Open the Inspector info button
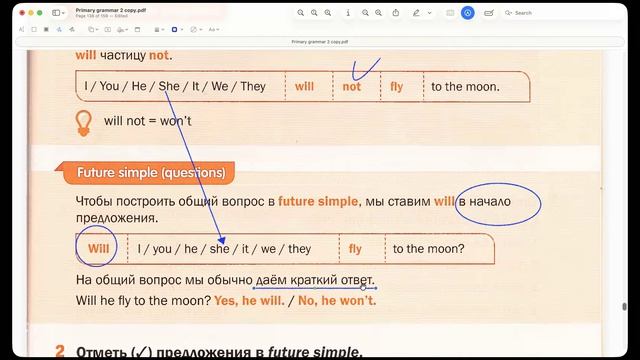Image resolution: width=640 pixels, height=360 pixels. [348, 13]
